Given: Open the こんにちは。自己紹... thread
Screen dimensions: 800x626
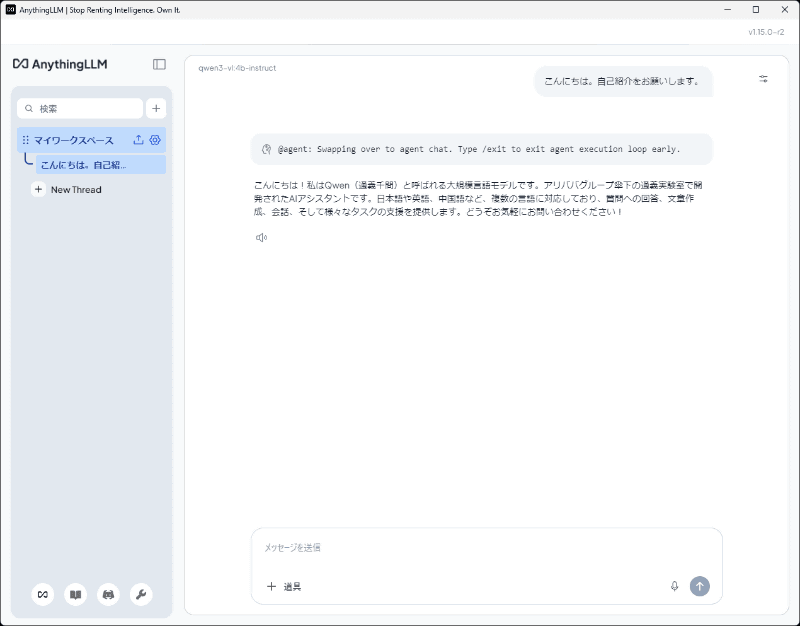Looking at the screenshot, I should (x=101, y=165).
